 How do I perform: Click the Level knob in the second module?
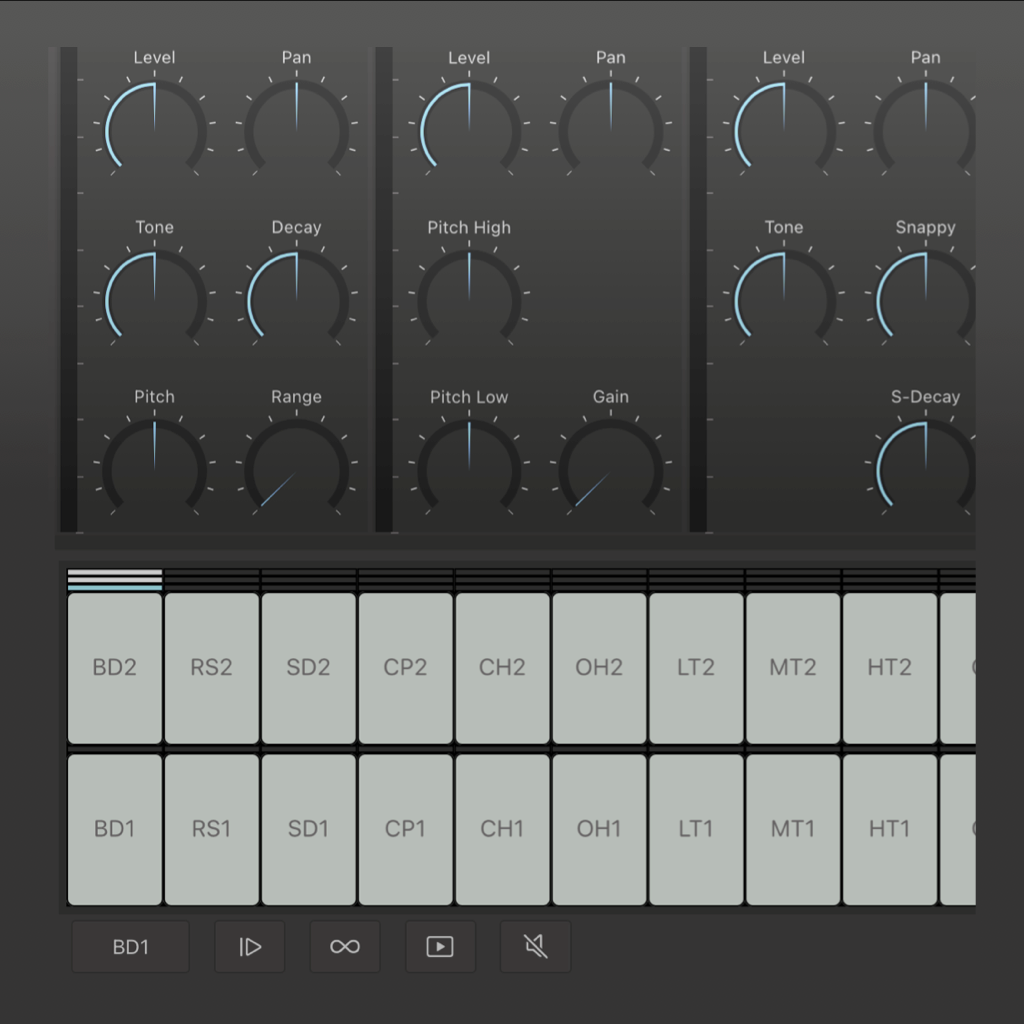coord(469,131)
